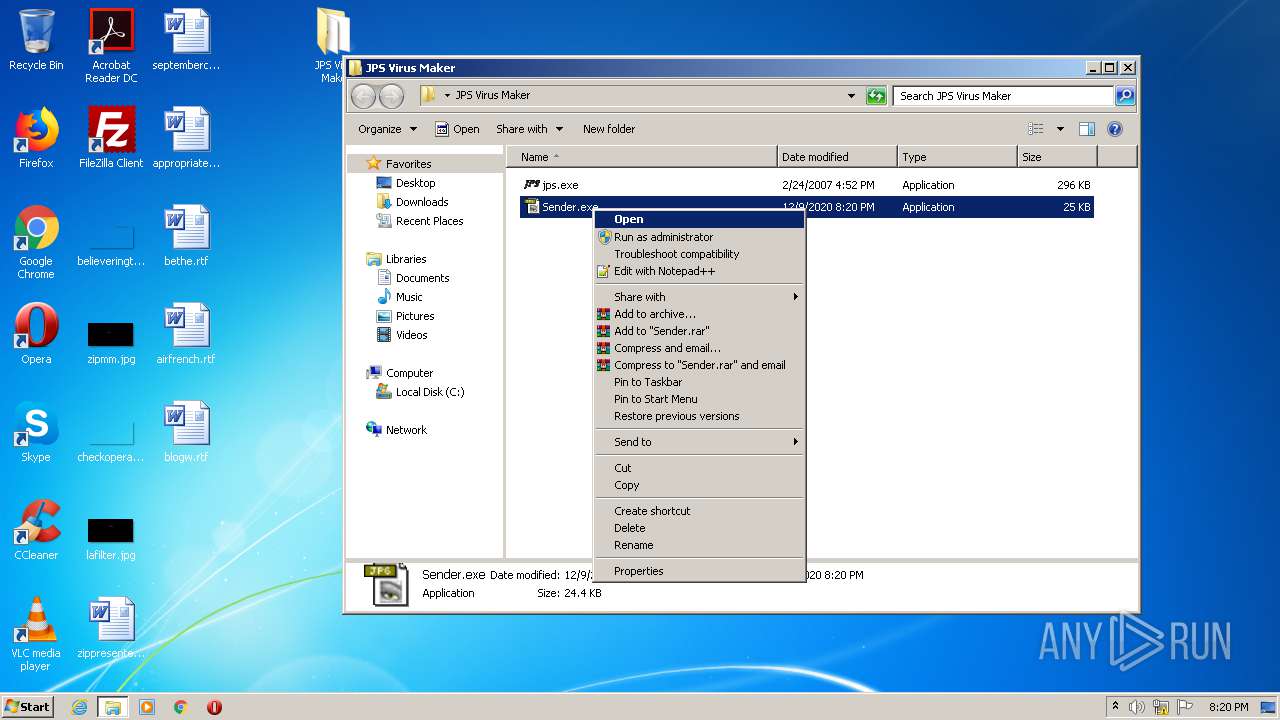The height and width of the screenshot is (720, 1280).
Task: Toggle the preview pane icon
Action: (1087, 129)
